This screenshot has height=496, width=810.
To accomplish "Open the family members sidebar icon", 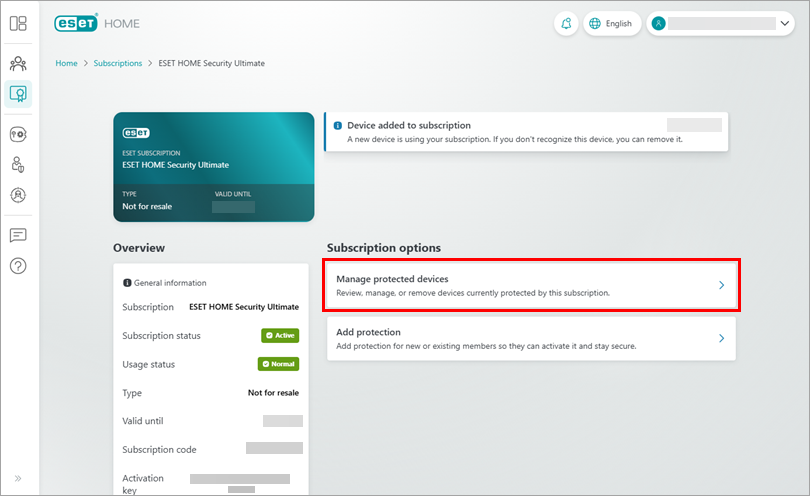I will (x=18, y=64).
